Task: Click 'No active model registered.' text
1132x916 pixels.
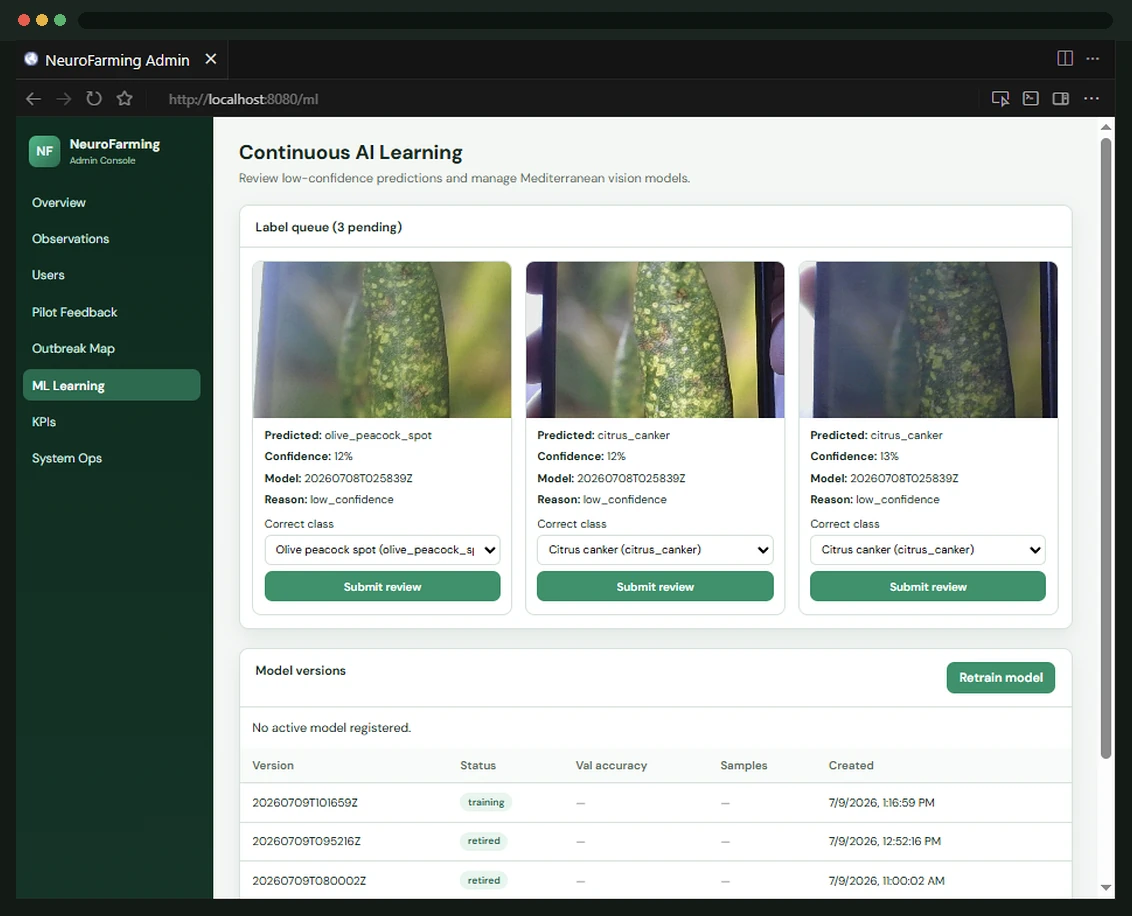Action: [331, 728]
